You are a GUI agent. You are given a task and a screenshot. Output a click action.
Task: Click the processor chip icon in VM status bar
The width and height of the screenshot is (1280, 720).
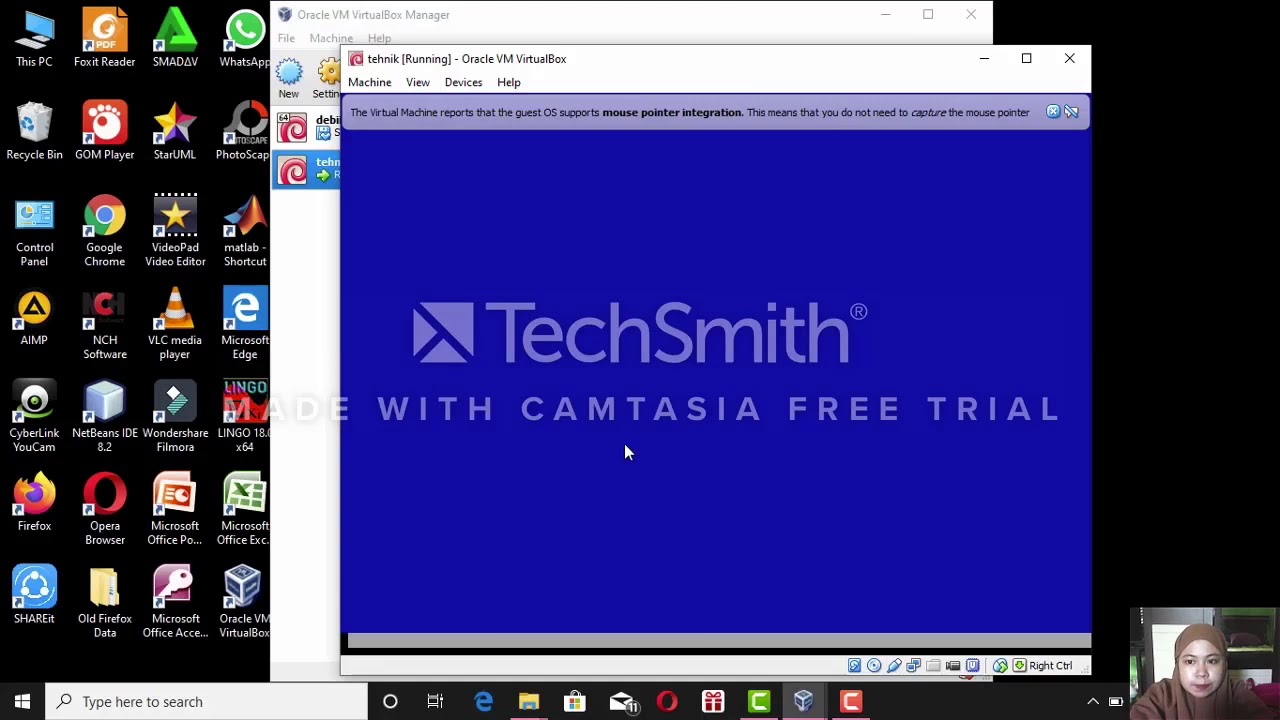point(973,666)
